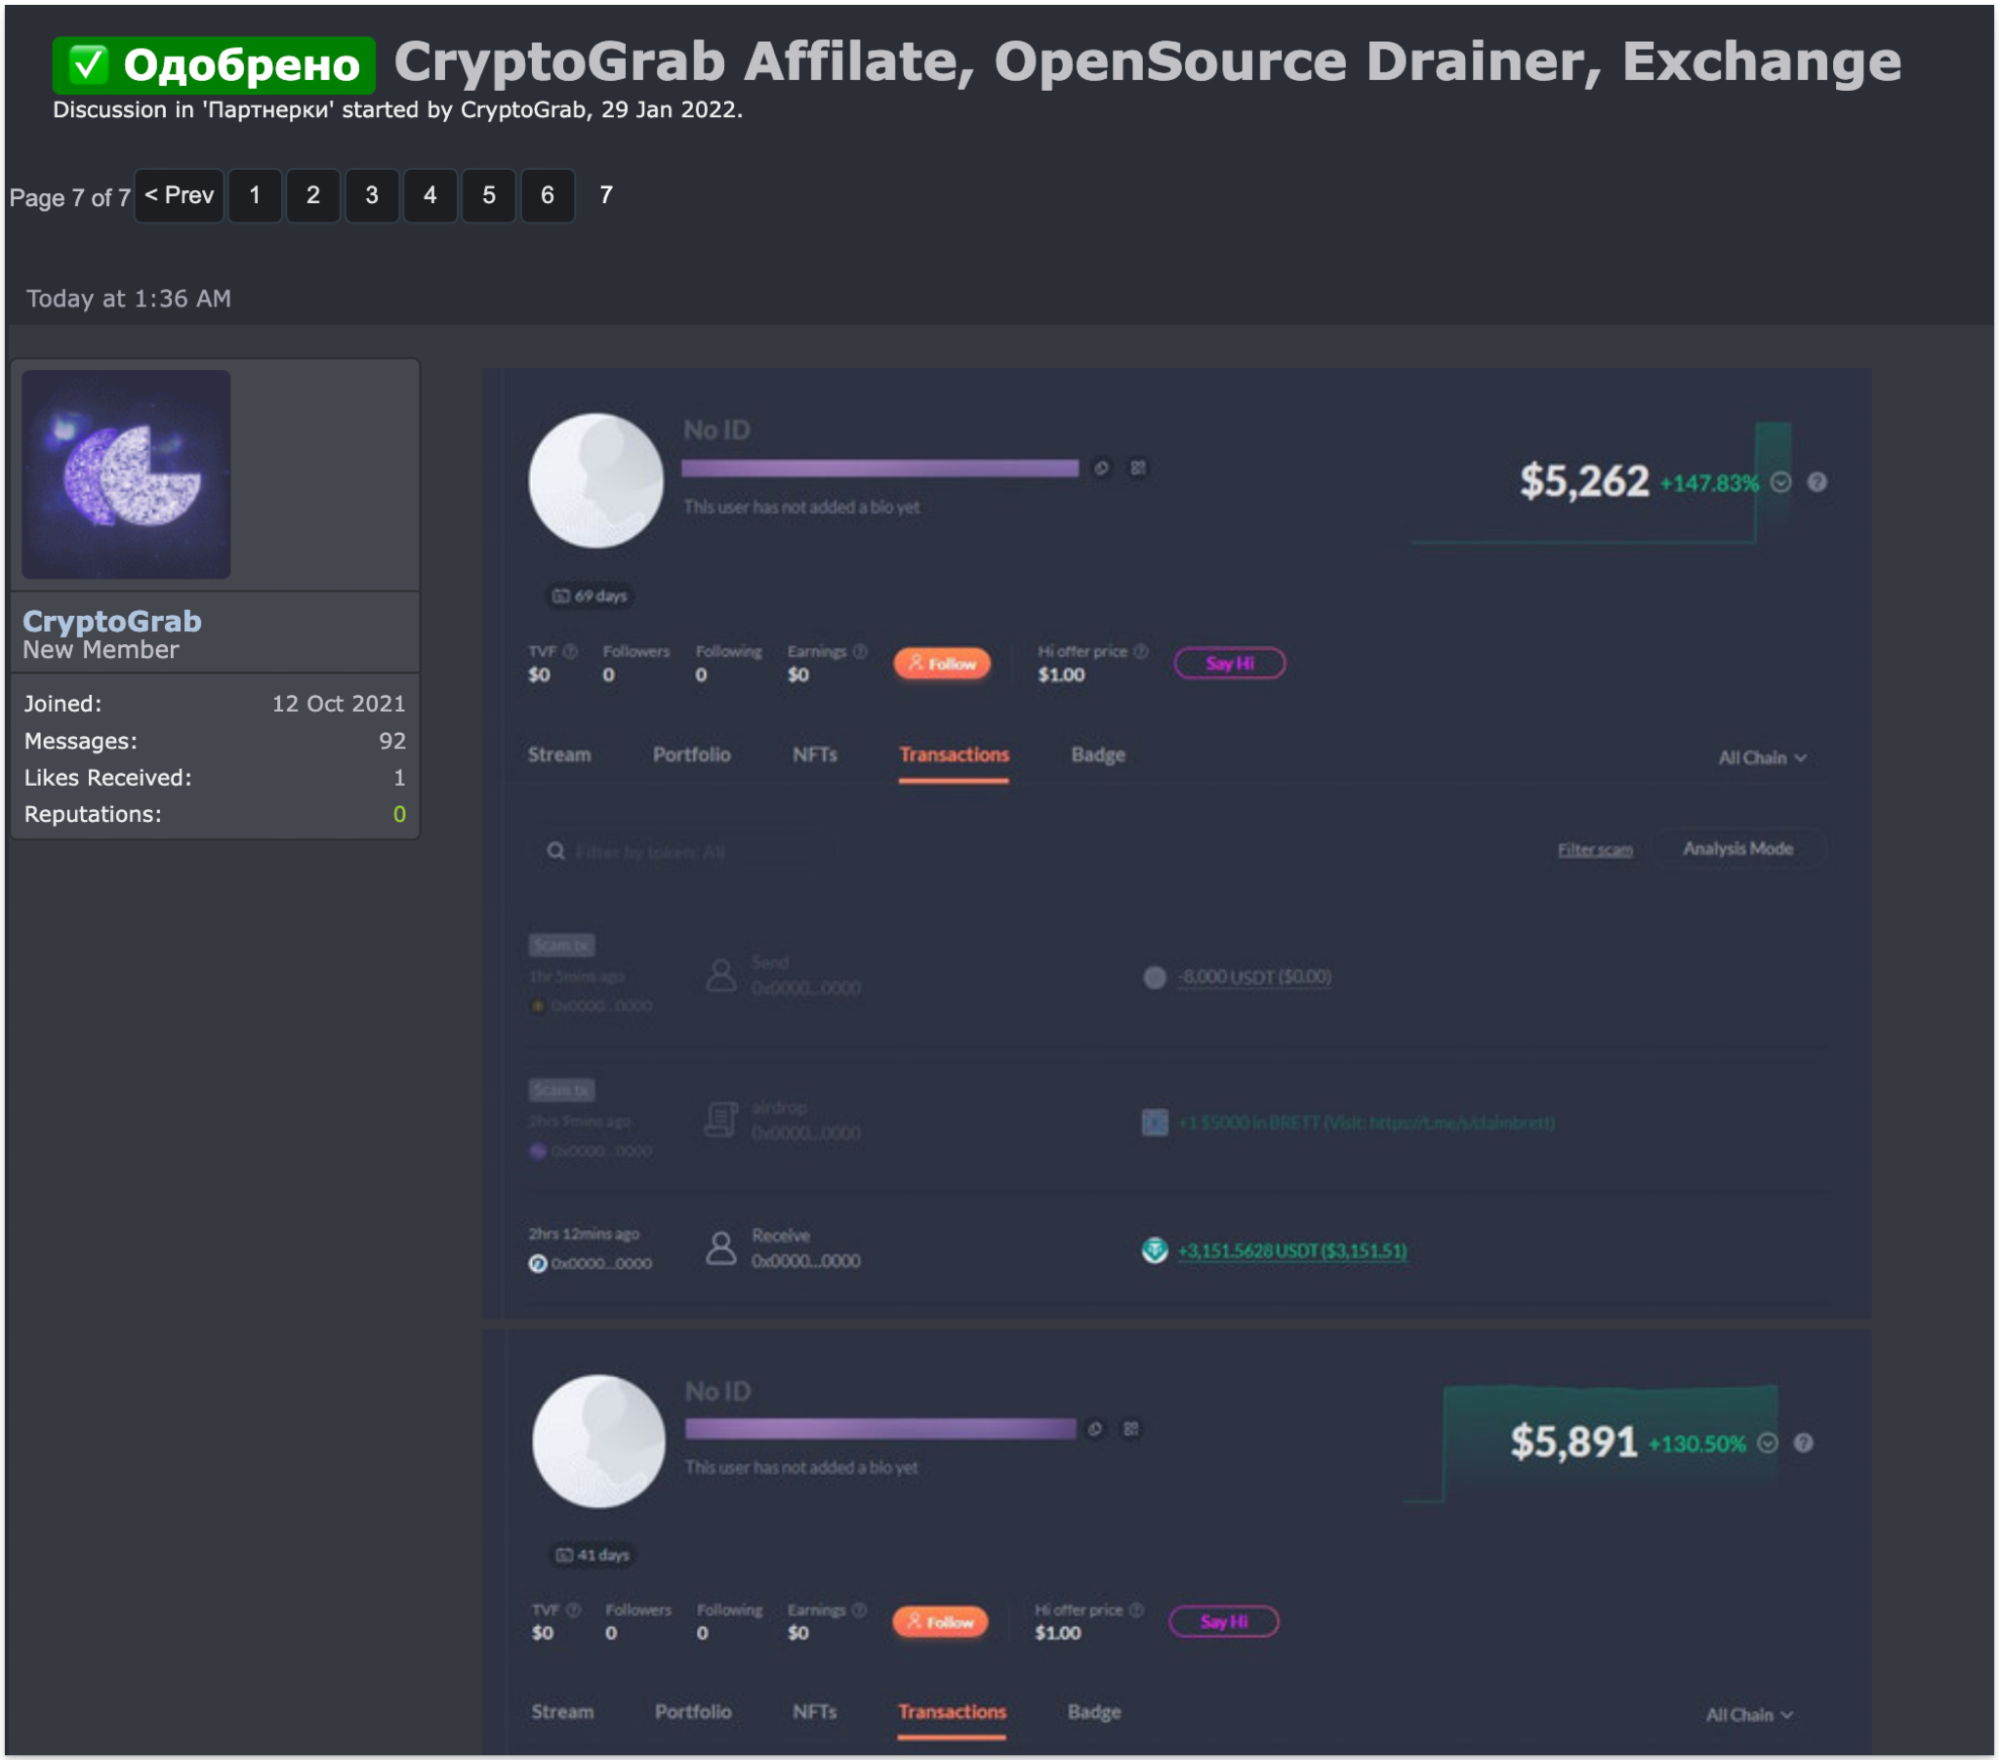Show QR code icon in $5,891 wallet card
The height and width of the screenshot is (1760, 1999).
[1131, 1429]
